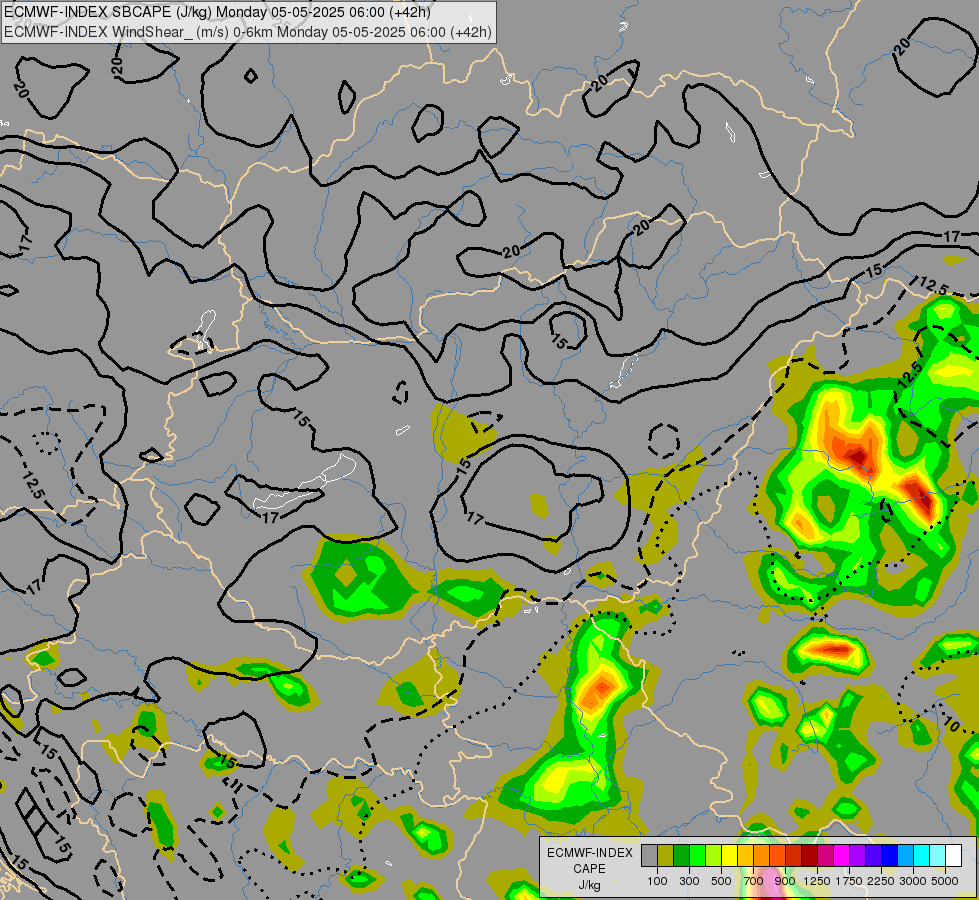Select the pure yellow legend swatch

pyautogui.click(x=729, y=855)
